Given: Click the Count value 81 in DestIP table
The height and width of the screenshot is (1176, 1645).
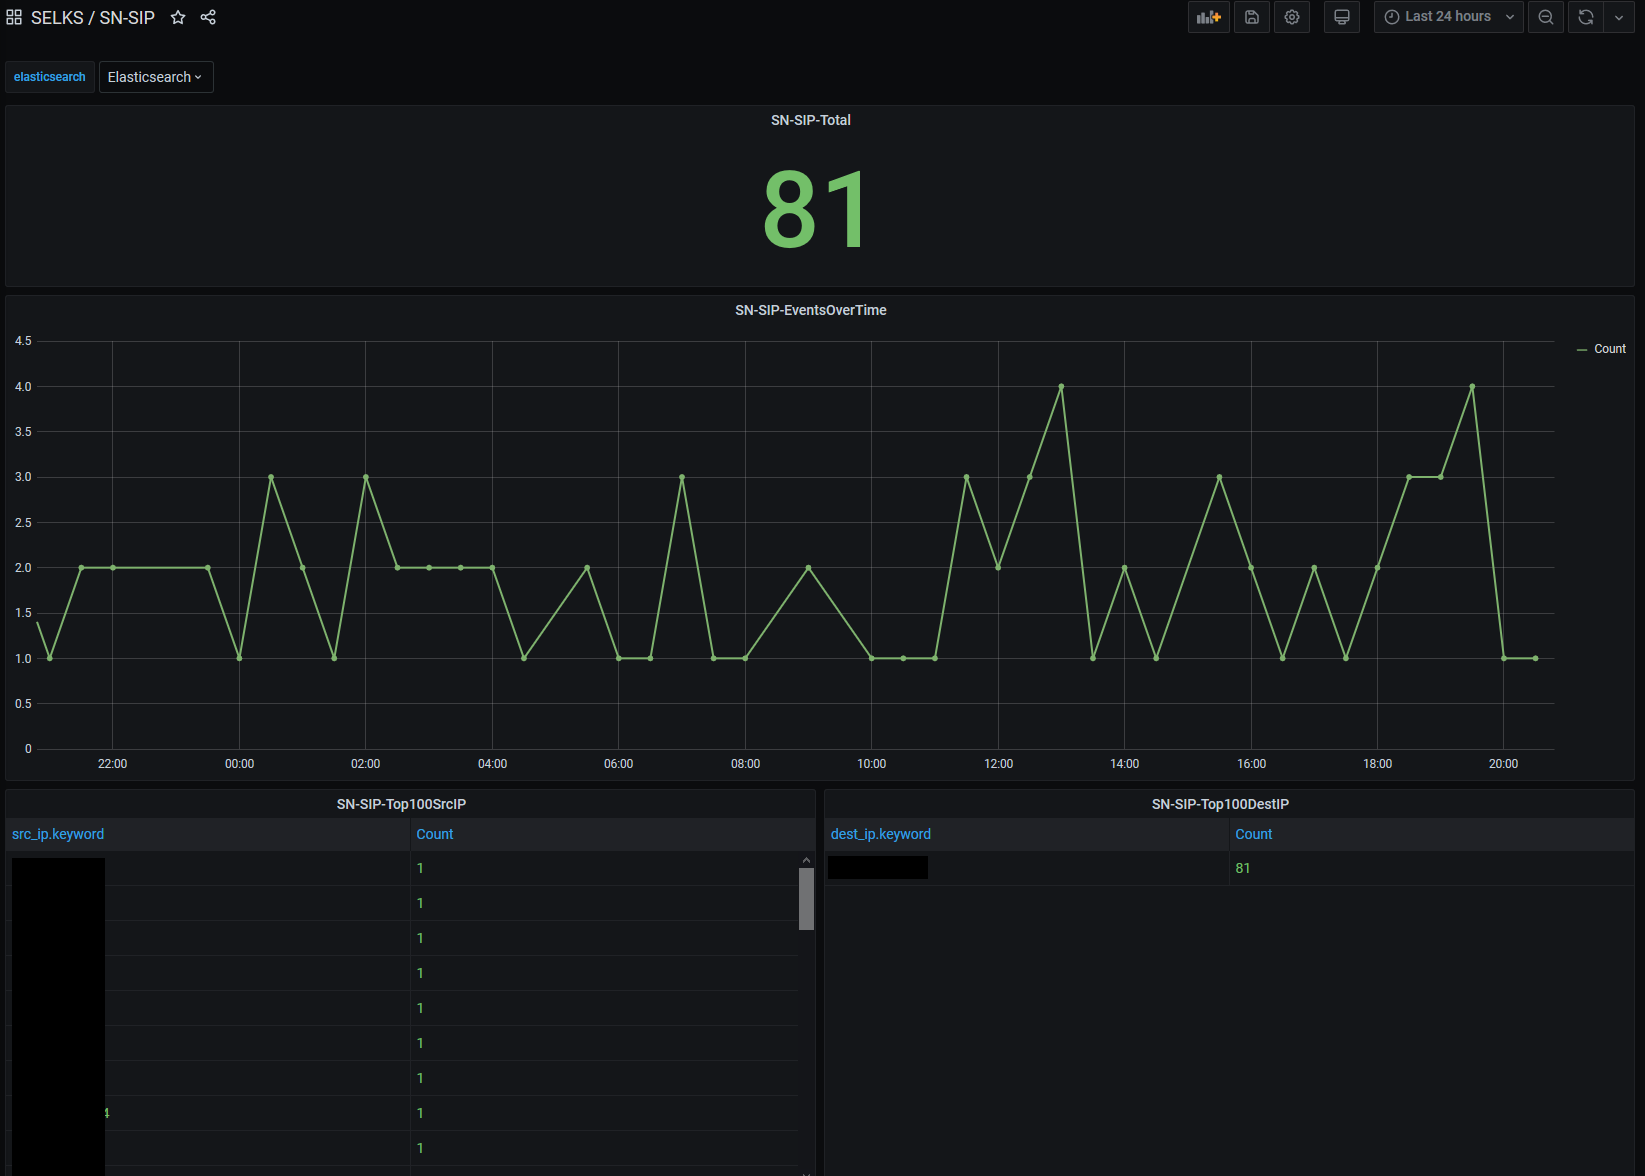Looking at the screenshot, I should tap(1243, 868).
